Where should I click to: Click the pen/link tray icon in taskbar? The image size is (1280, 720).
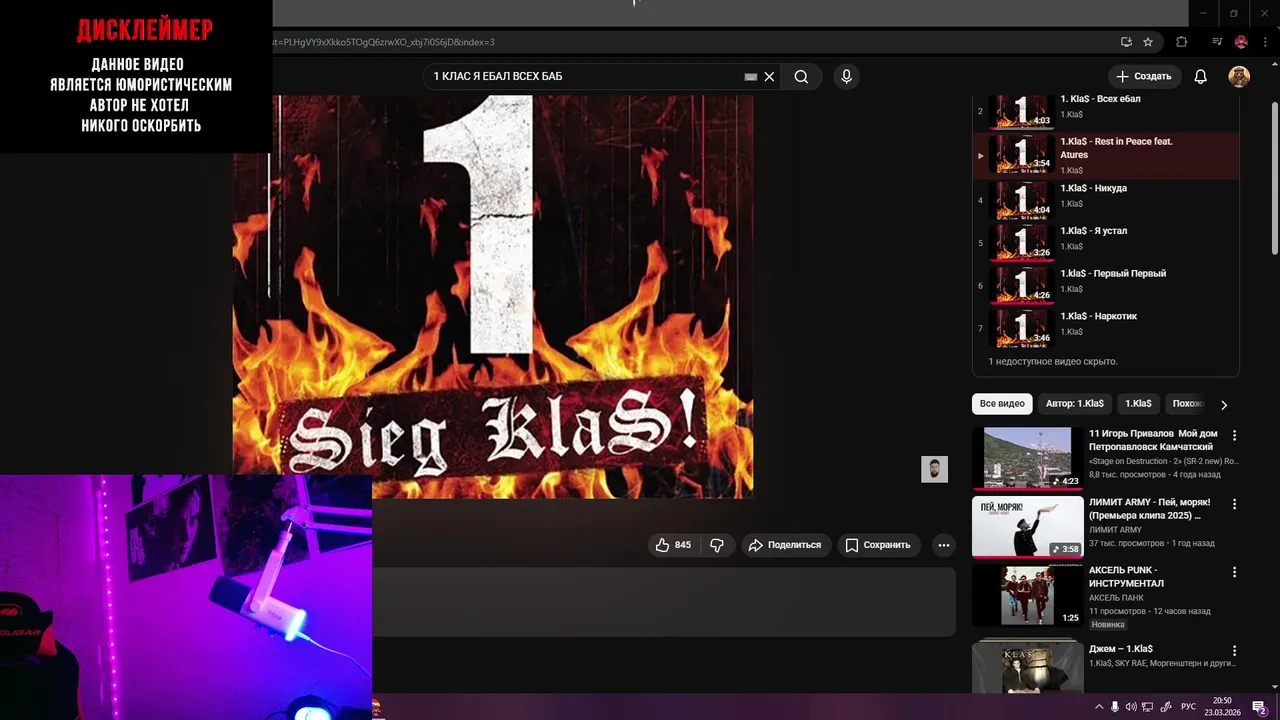[x=1165, y=707]
